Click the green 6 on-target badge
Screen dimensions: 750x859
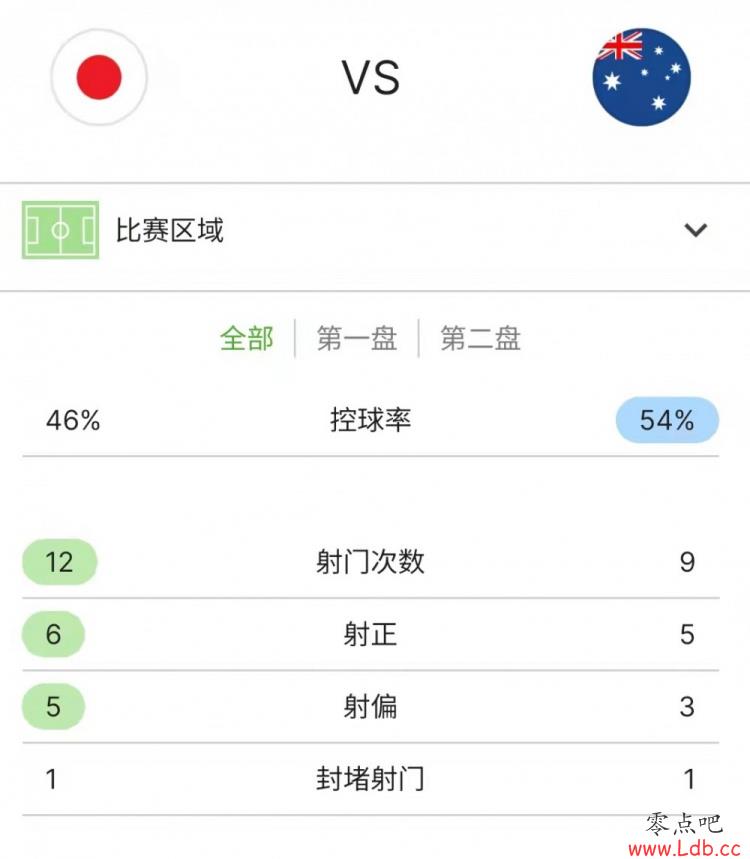pos(53,634)
